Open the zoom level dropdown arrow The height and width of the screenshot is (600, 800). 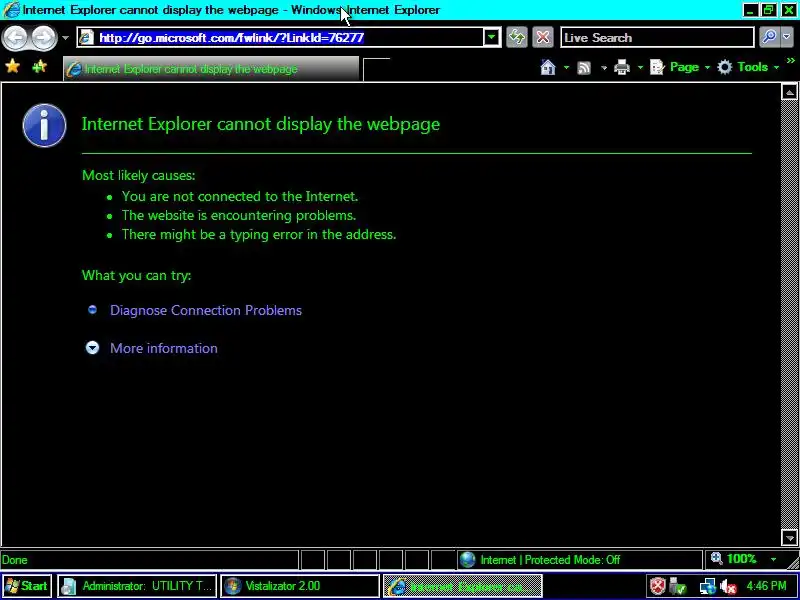(x=773, y=560)
